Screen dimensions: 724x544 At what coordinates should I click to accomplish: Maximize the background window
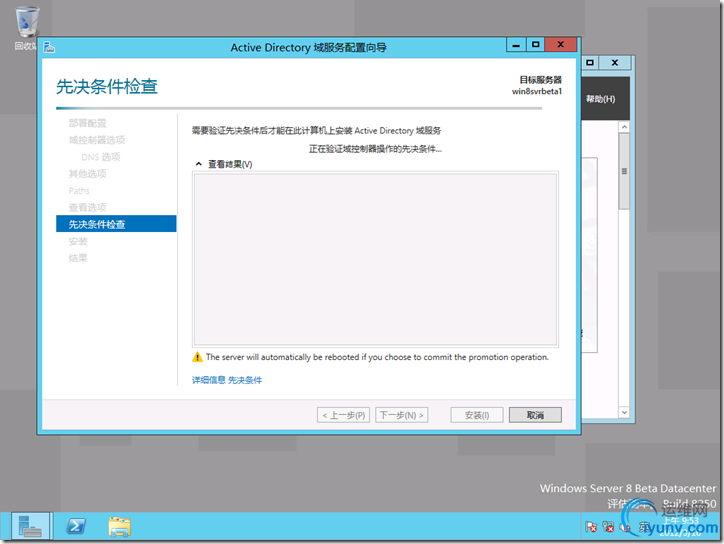[590, 63]
